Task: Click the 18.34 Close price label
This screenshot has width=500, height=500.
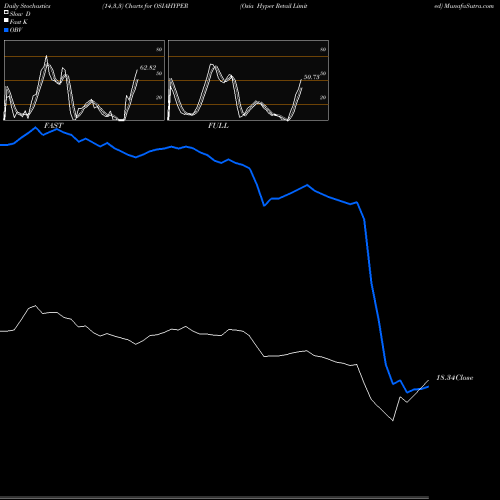Action: pyautogui.click(x=455, y=377)
